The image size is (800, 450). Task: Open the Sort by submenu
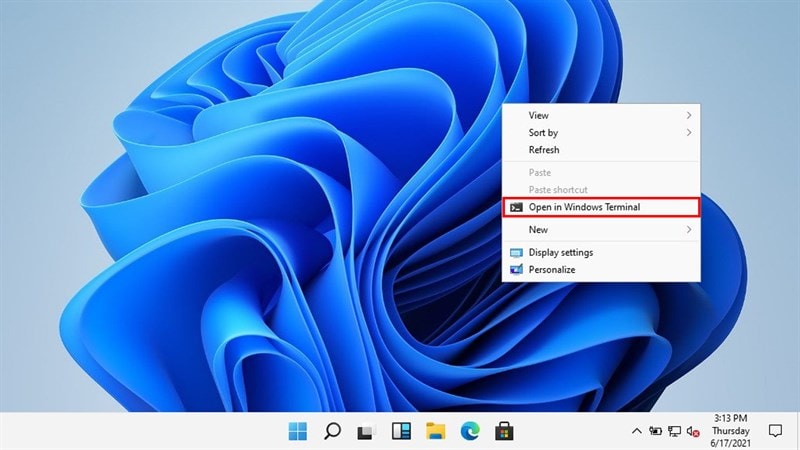tap(601, 133)
